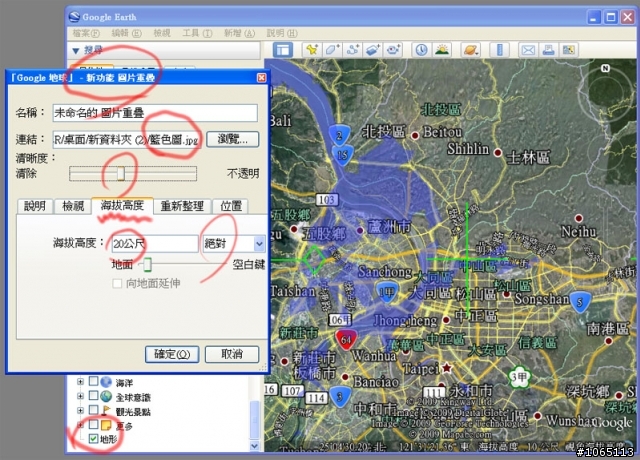
Task: Collapse the 搜尋 search panel triangle
Action: click(x=76, y=51)
